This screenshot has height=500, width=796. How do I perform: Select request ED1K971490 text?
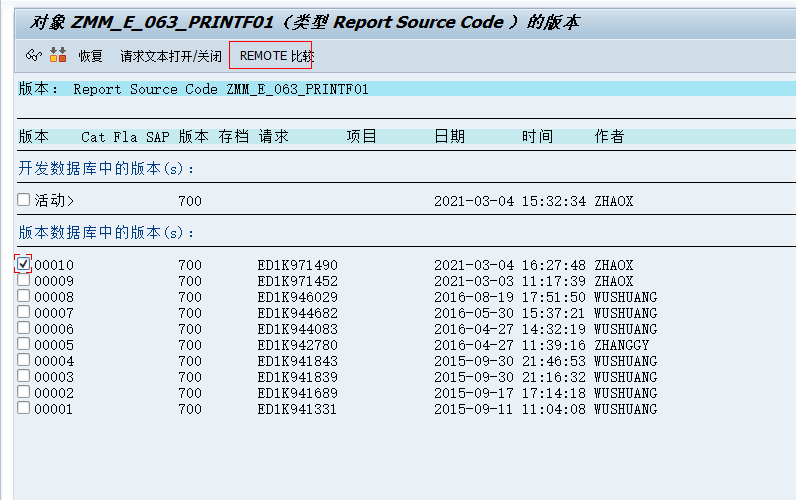tap(297, 265)
